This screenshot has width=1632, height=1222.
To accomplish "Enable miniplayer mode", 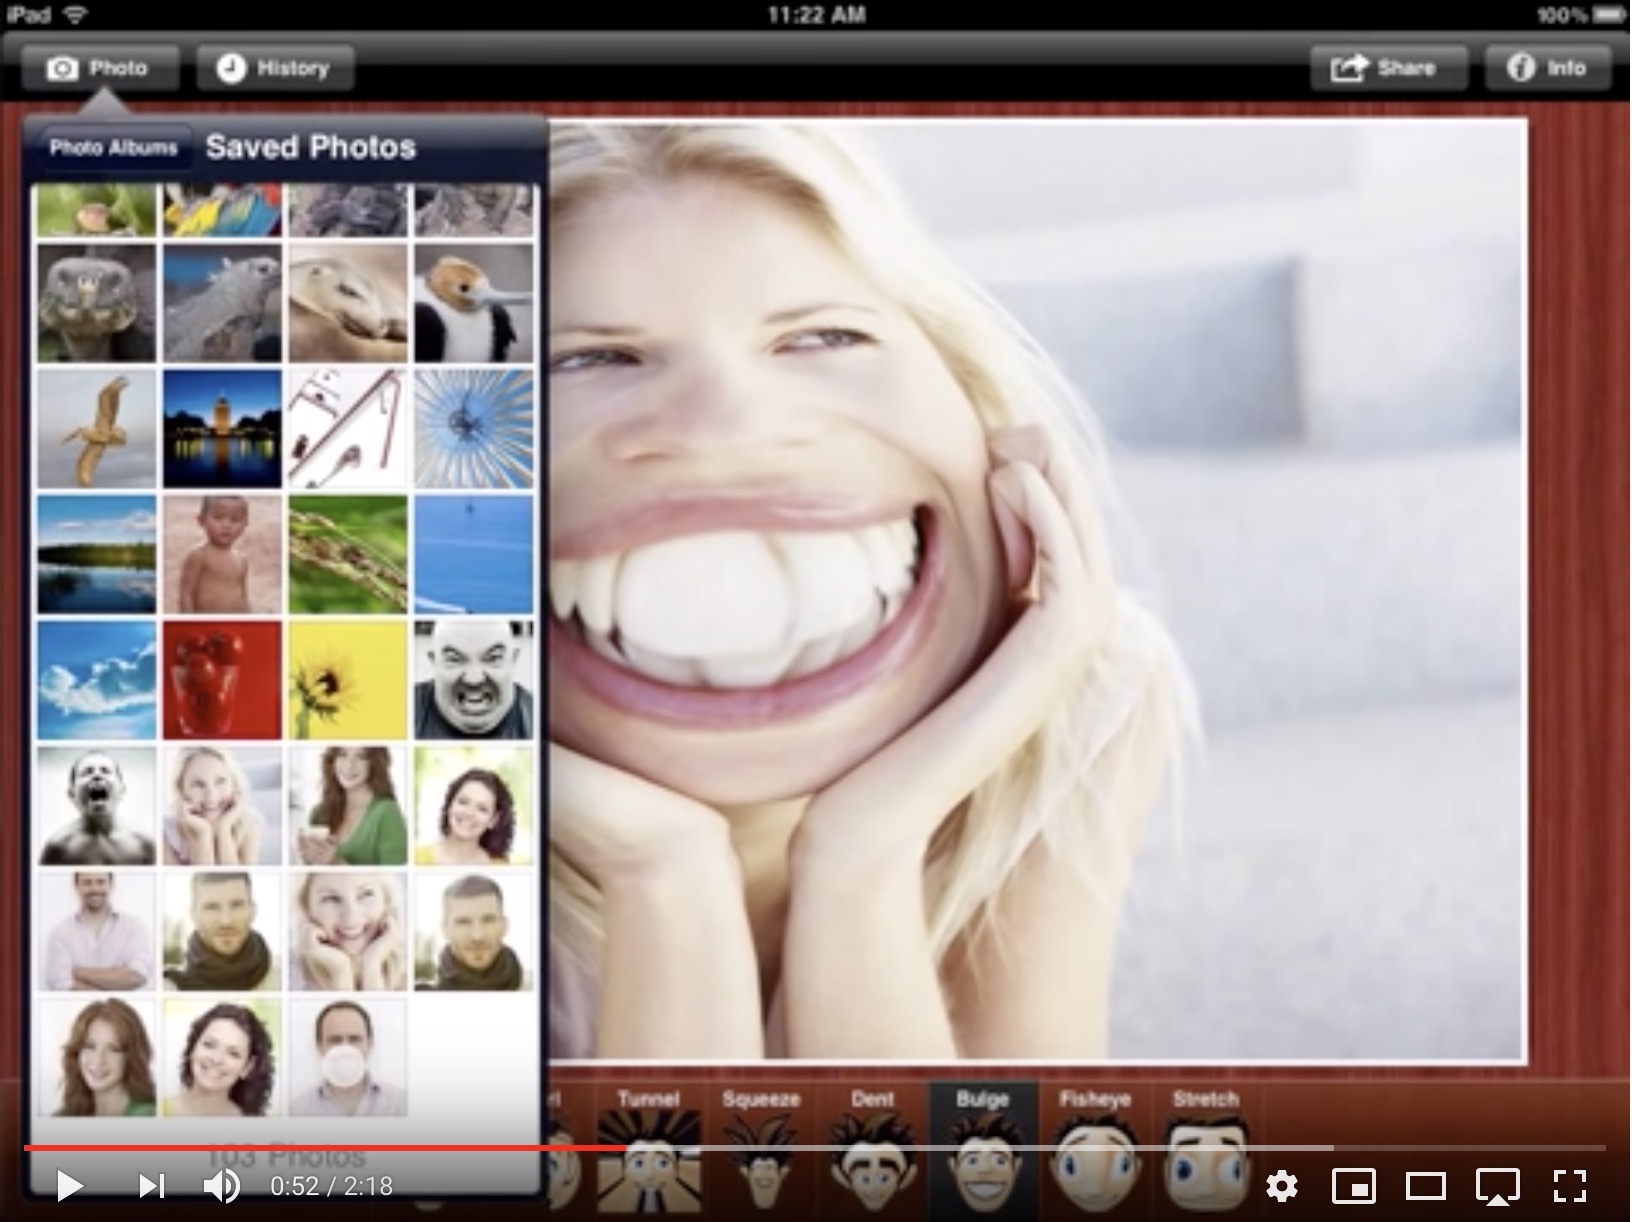I will point(1355,1187).
